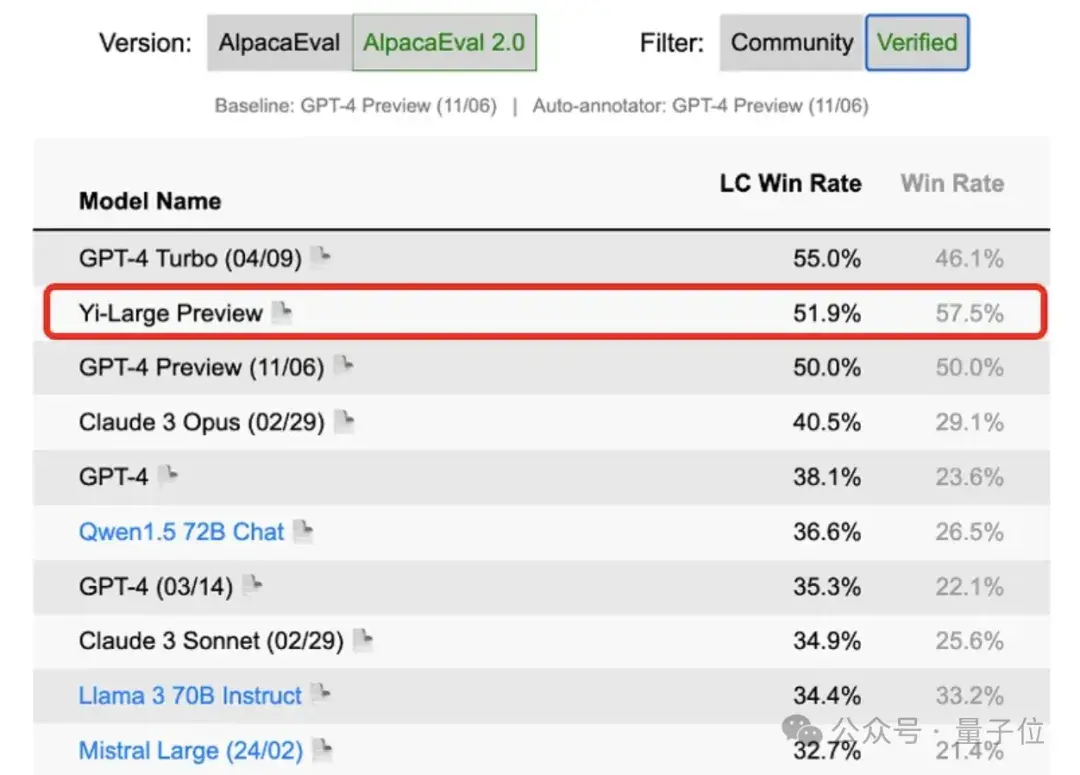
Task: Click document icon beside Yi-Large Preview
Action: [282, 313]
